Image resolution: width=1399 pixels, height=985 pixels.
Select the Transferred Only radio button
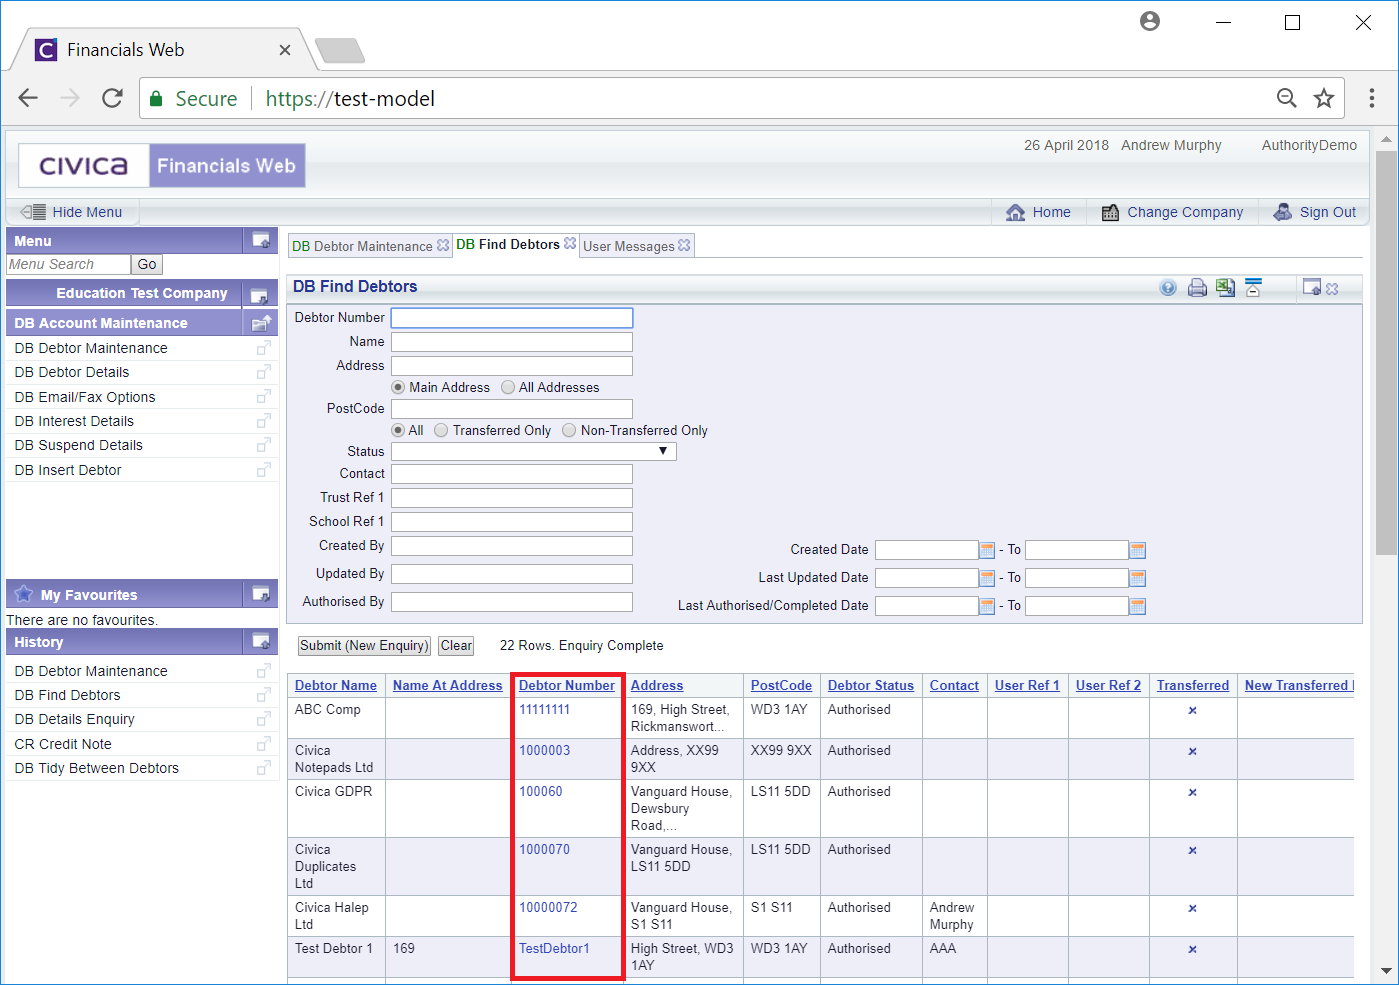(441, 430)
